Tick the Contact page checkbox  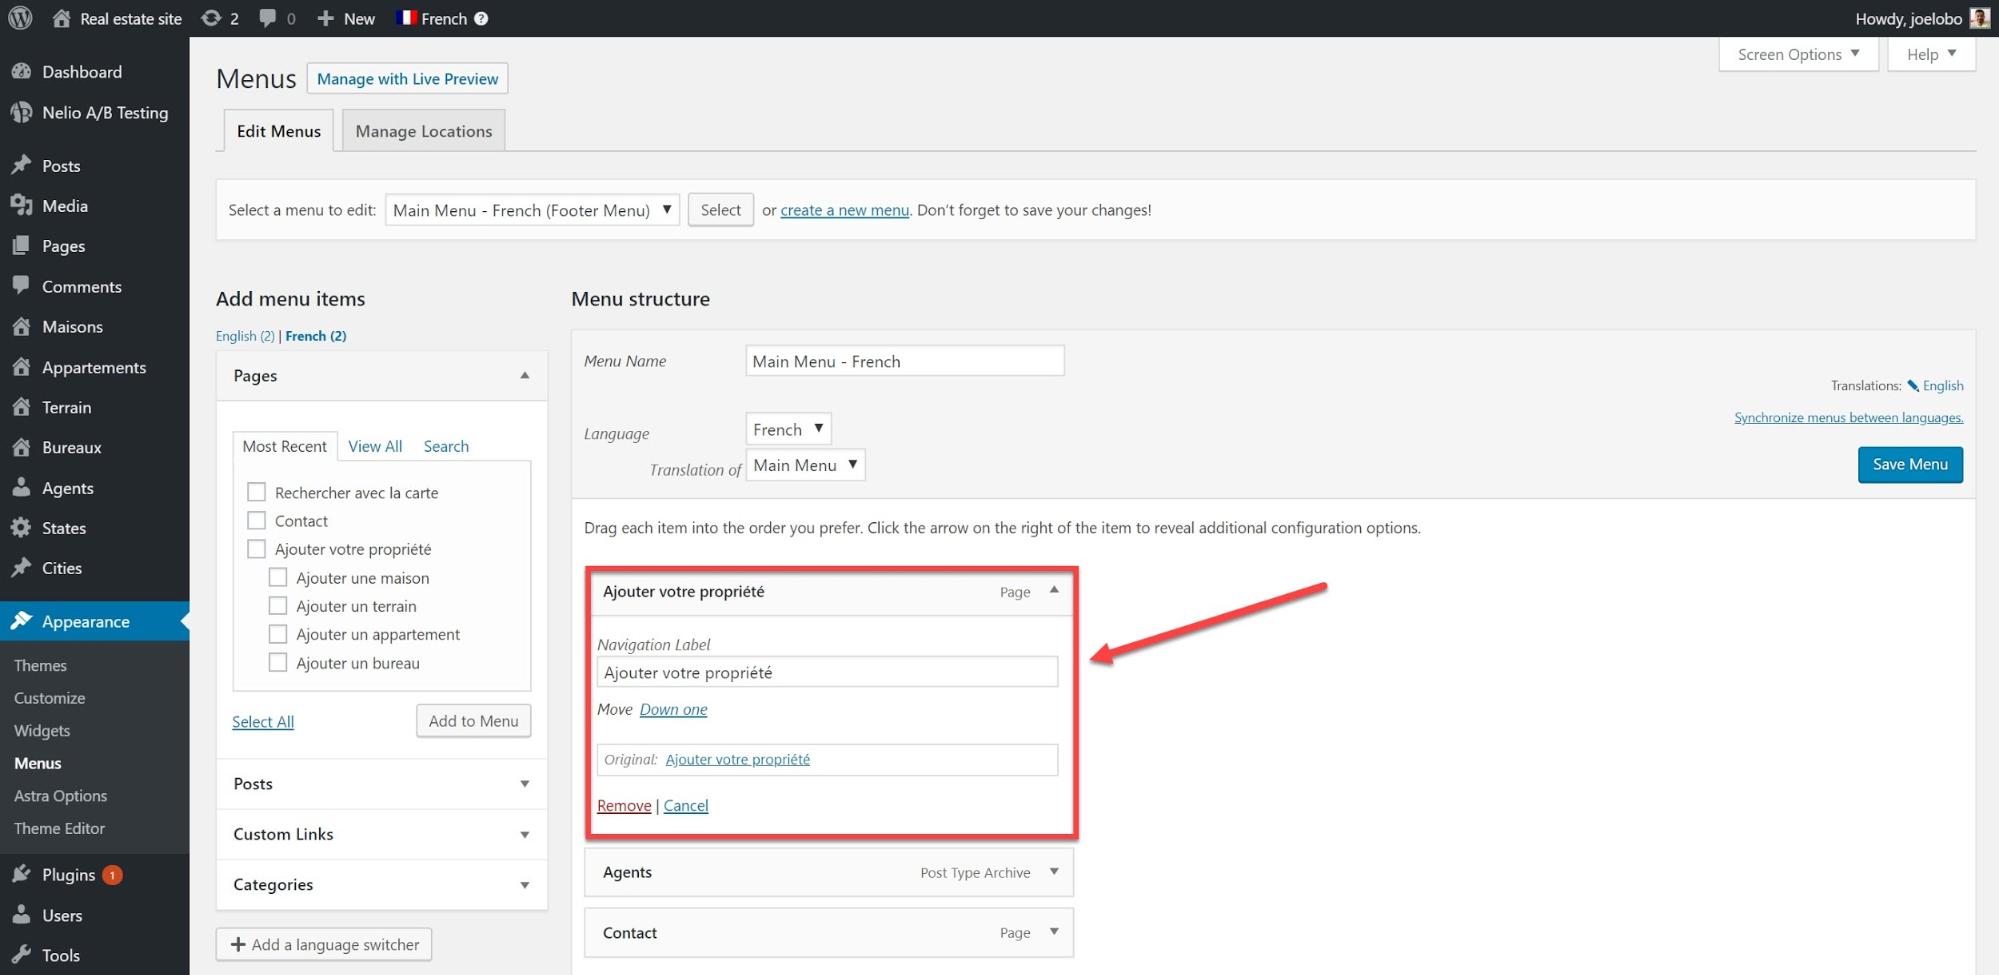(257, 521)
